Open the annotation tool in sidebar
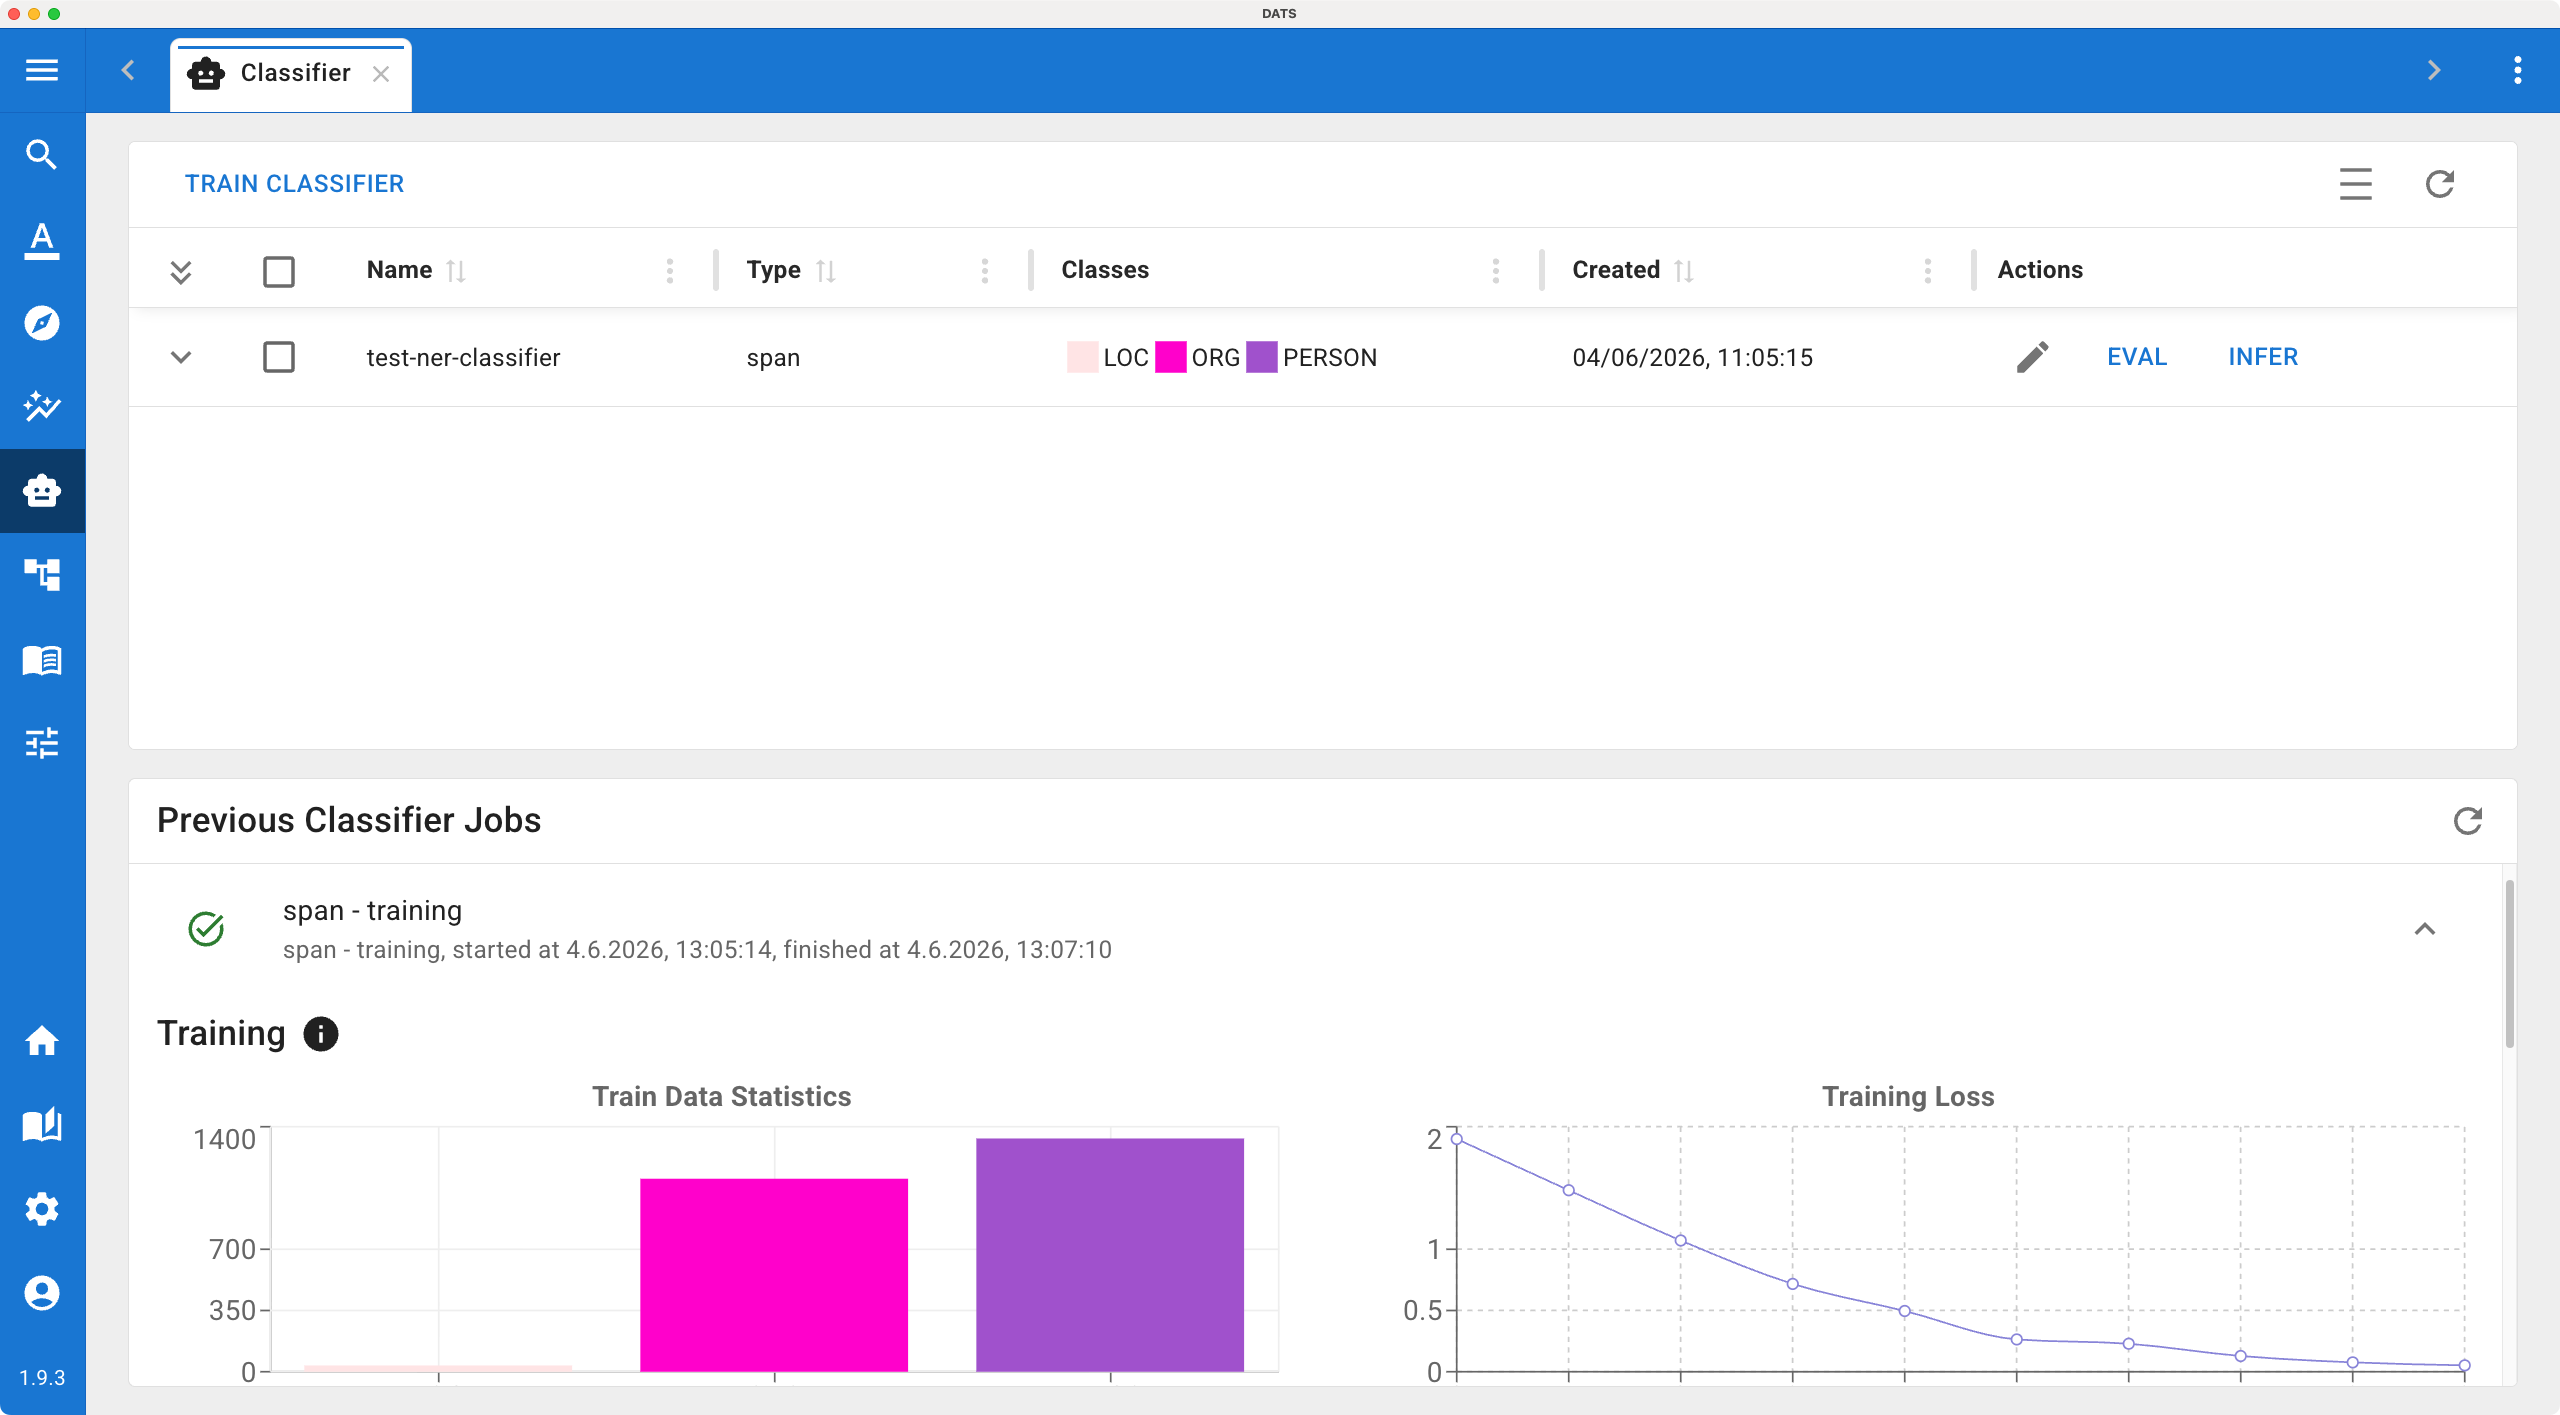This screenshot has height=1415, width=2560. pyautogui.click(x=42, y=239)
